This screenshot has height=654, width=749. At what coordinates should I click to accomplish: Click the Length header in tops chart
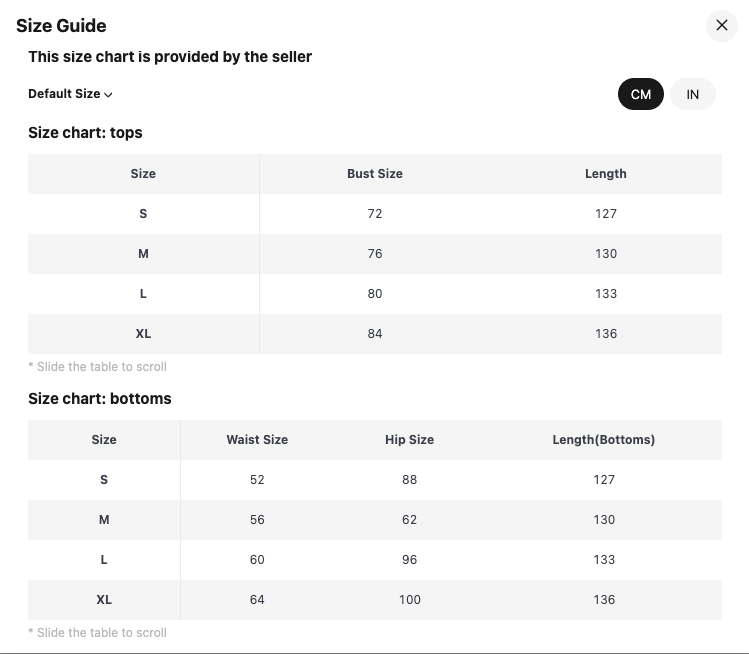pyautogui.click(x=606, y=174)
